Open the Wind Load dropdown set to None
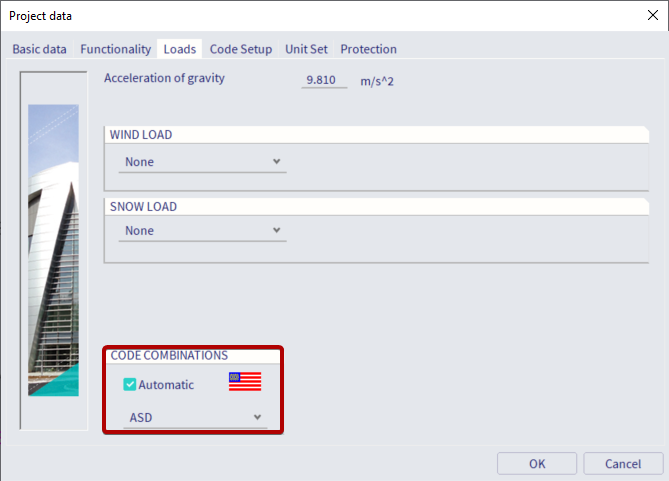 coord(202,161)
